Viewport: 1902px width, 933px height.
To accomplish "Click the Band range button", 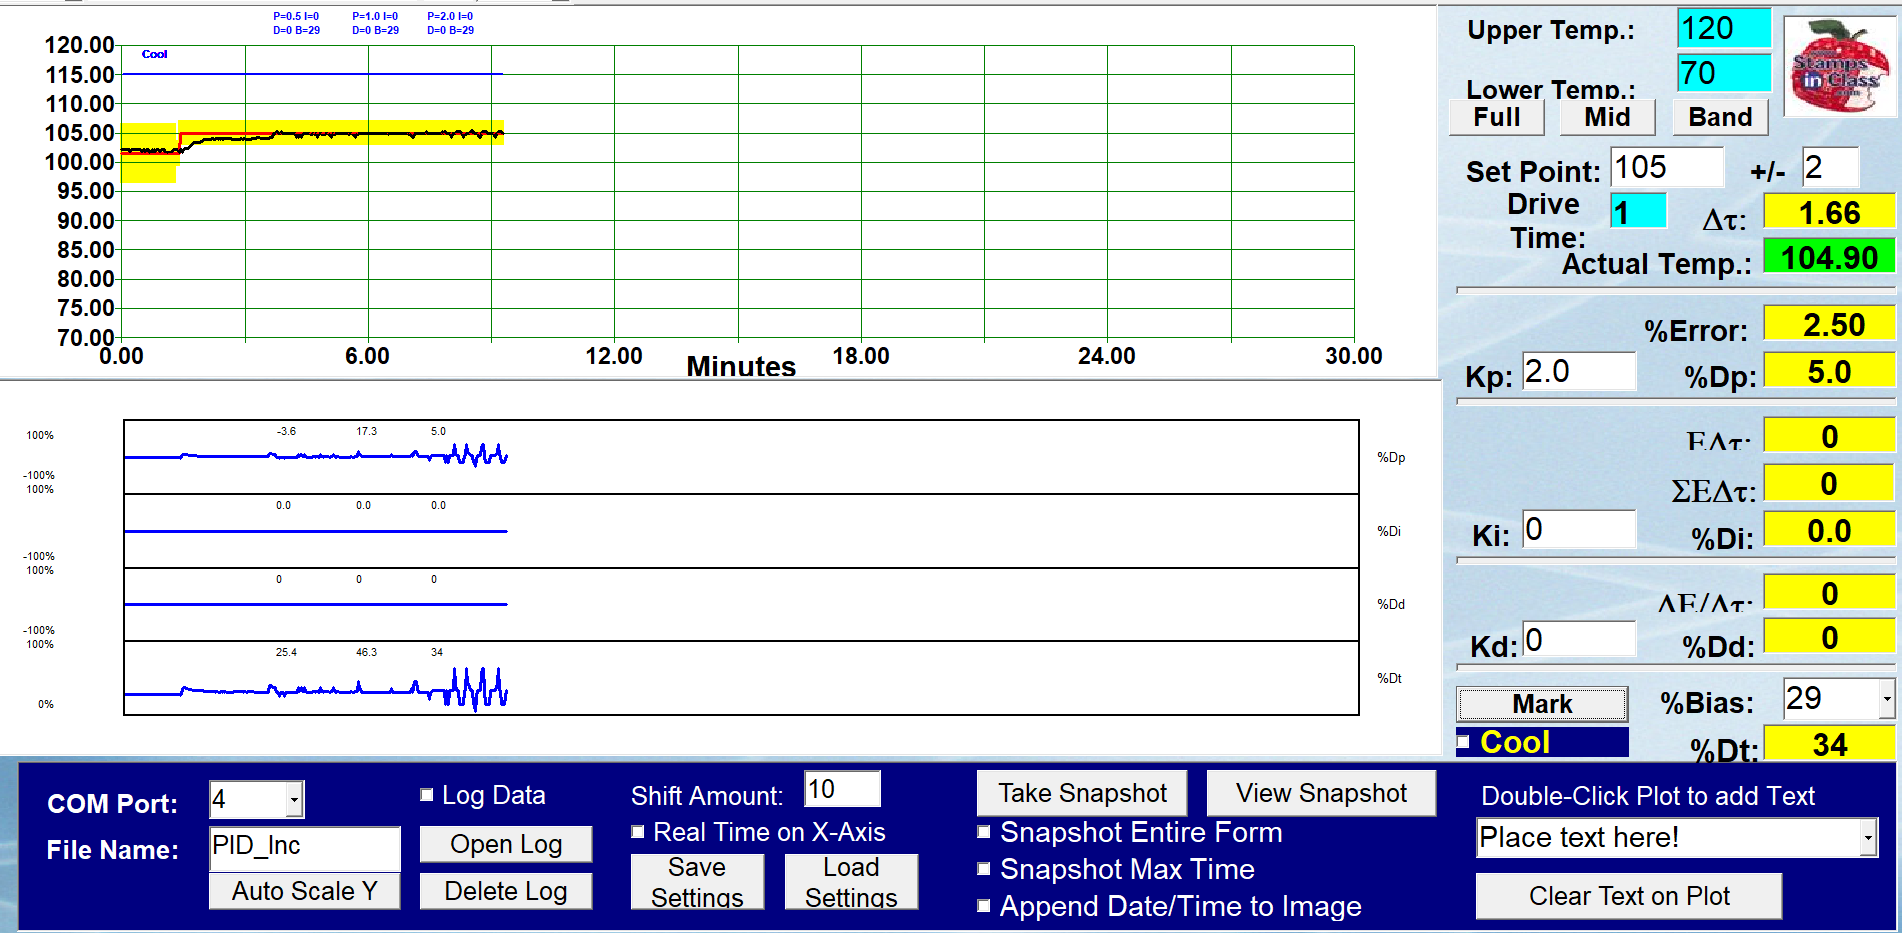I will coord(1720,117).
